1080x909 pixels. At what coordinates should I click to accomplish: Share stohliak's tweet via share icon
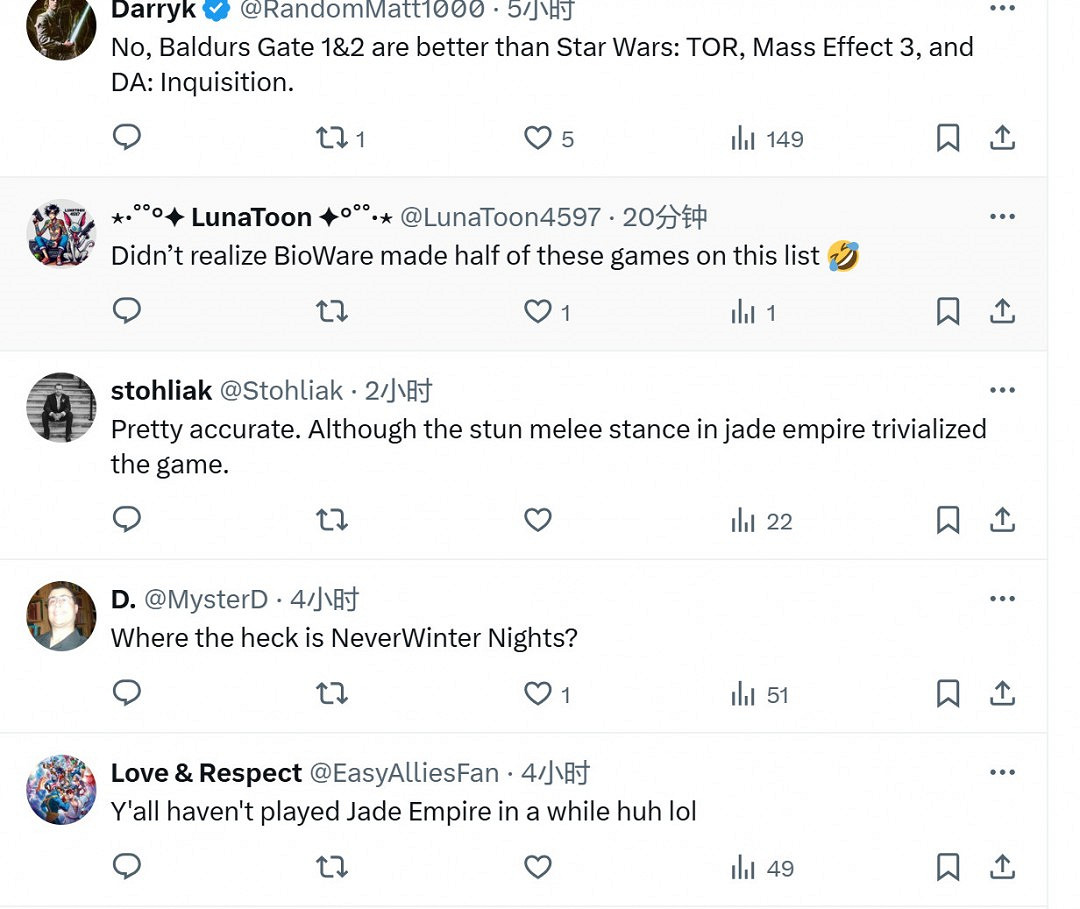click(1002, 520)
